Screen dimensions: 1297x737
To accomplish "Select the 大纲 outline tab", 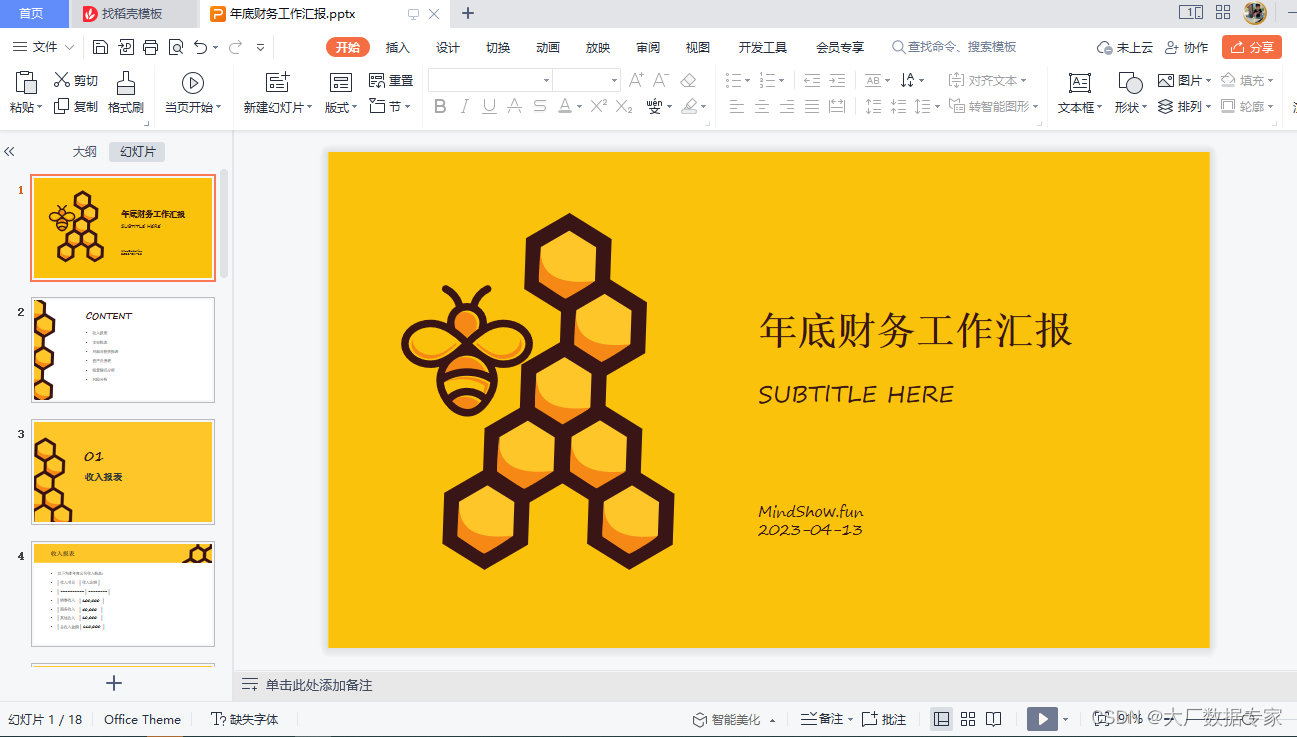I will pos(85,151).
